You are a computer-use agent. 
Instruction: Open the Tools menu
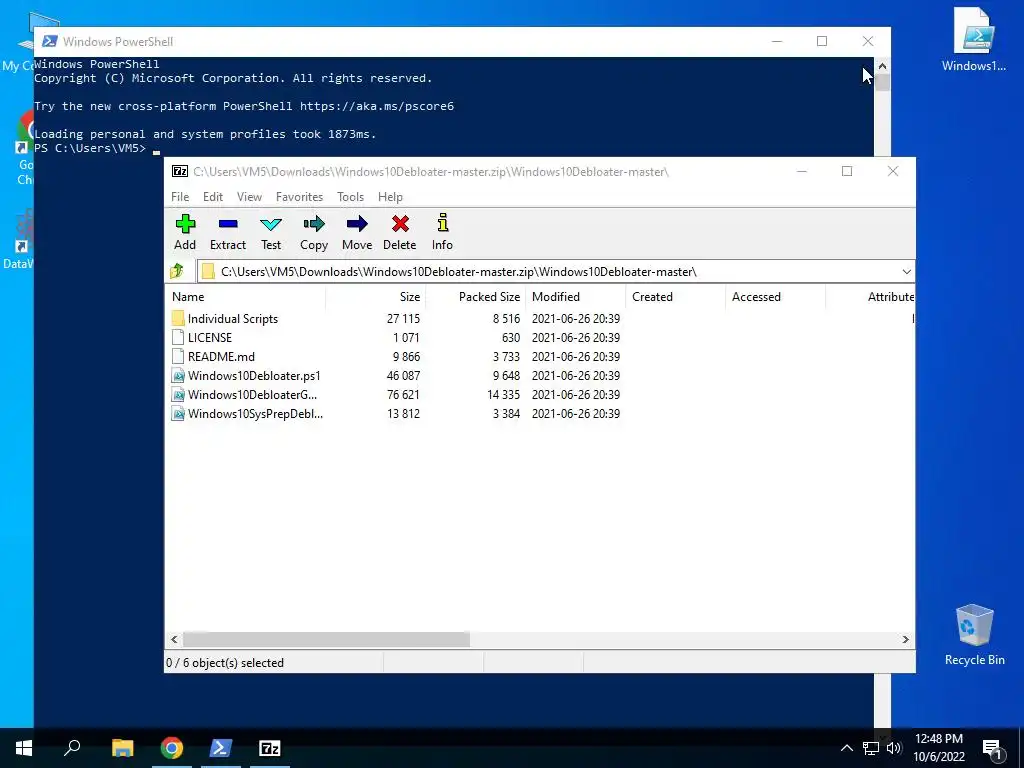click(350, 197)
